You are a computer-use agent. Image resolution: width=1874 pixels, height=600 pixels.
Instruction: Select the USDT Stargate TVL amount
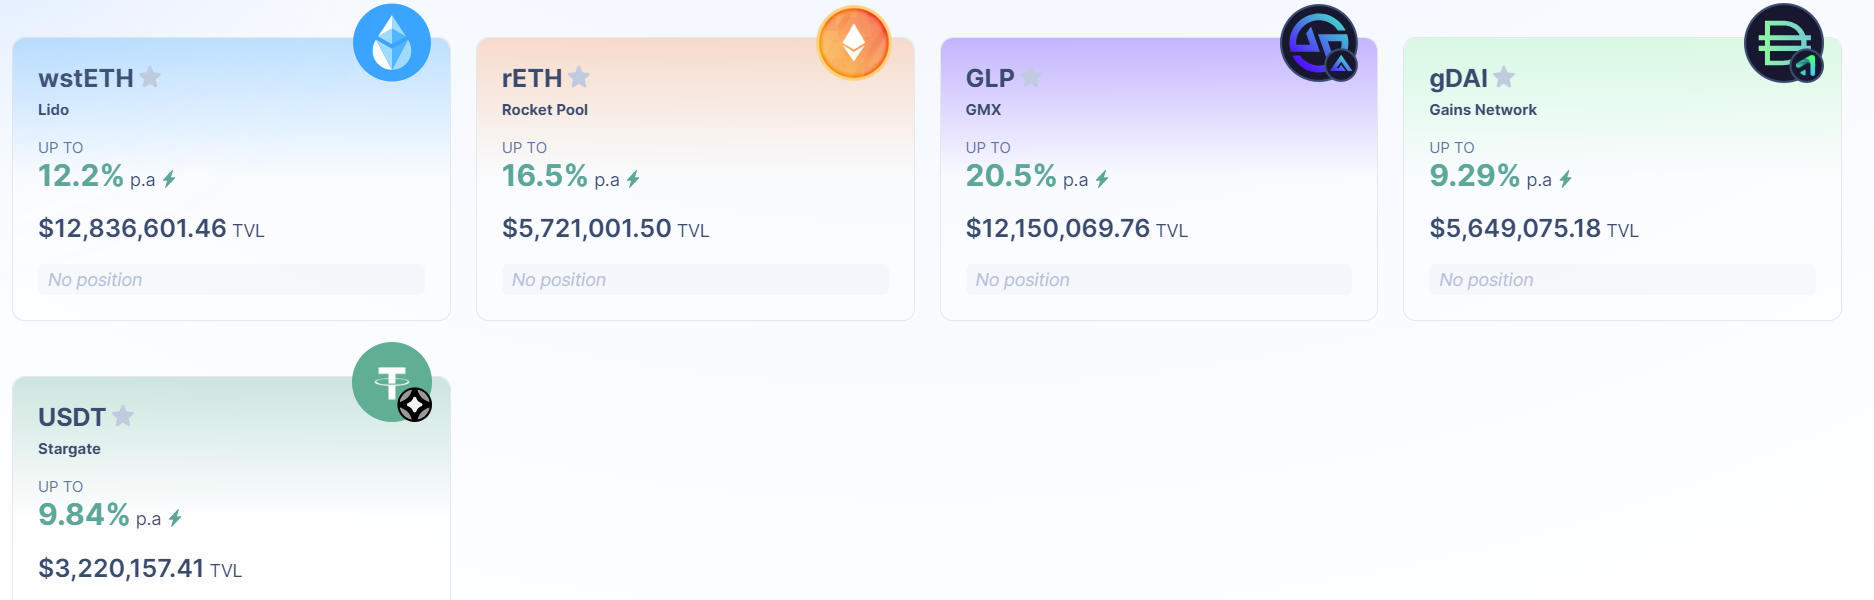[121, 568]
